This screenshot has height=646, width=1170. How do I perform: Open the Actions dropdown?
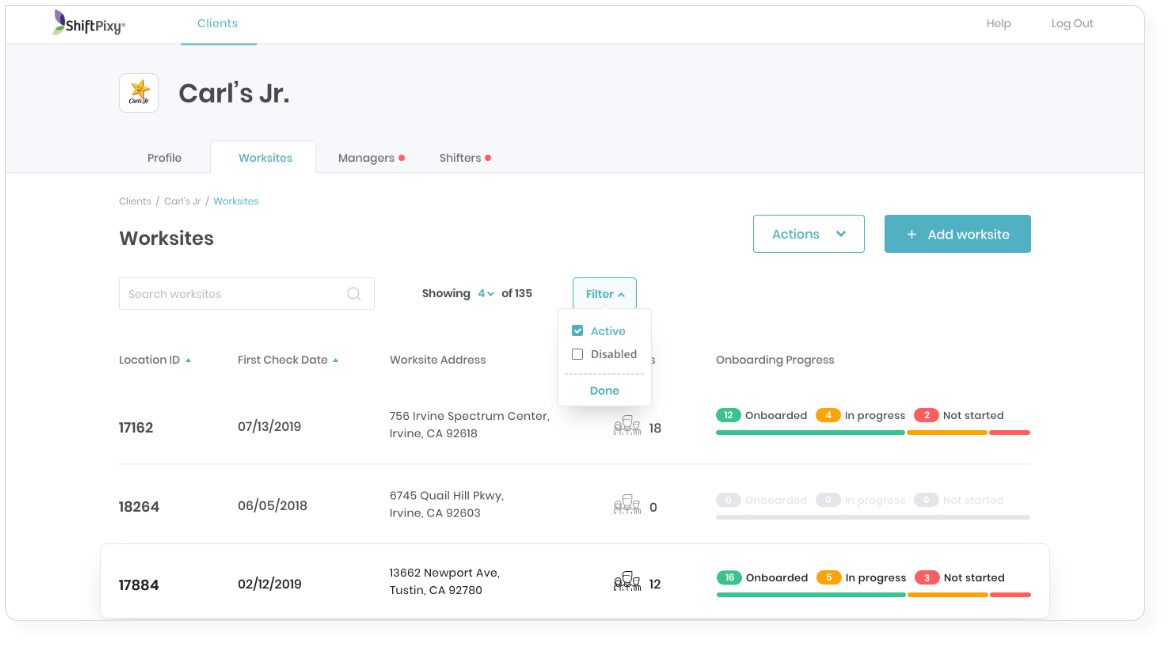809,234
